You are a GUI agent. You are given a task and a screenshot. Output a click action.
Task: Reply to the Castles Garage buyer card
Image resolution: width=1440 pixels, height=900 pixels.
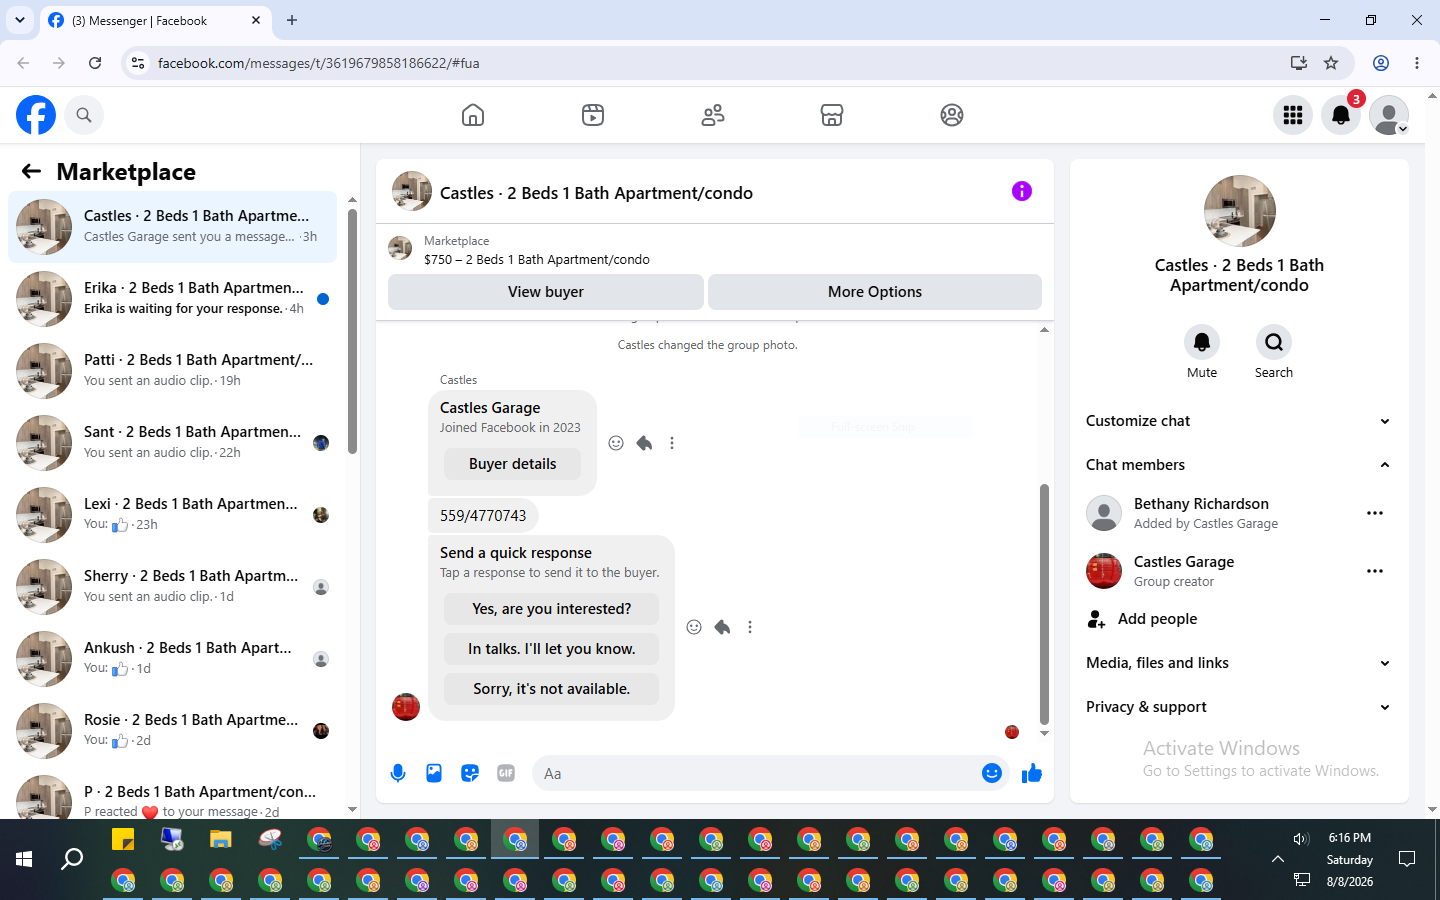tap(644, 443)
